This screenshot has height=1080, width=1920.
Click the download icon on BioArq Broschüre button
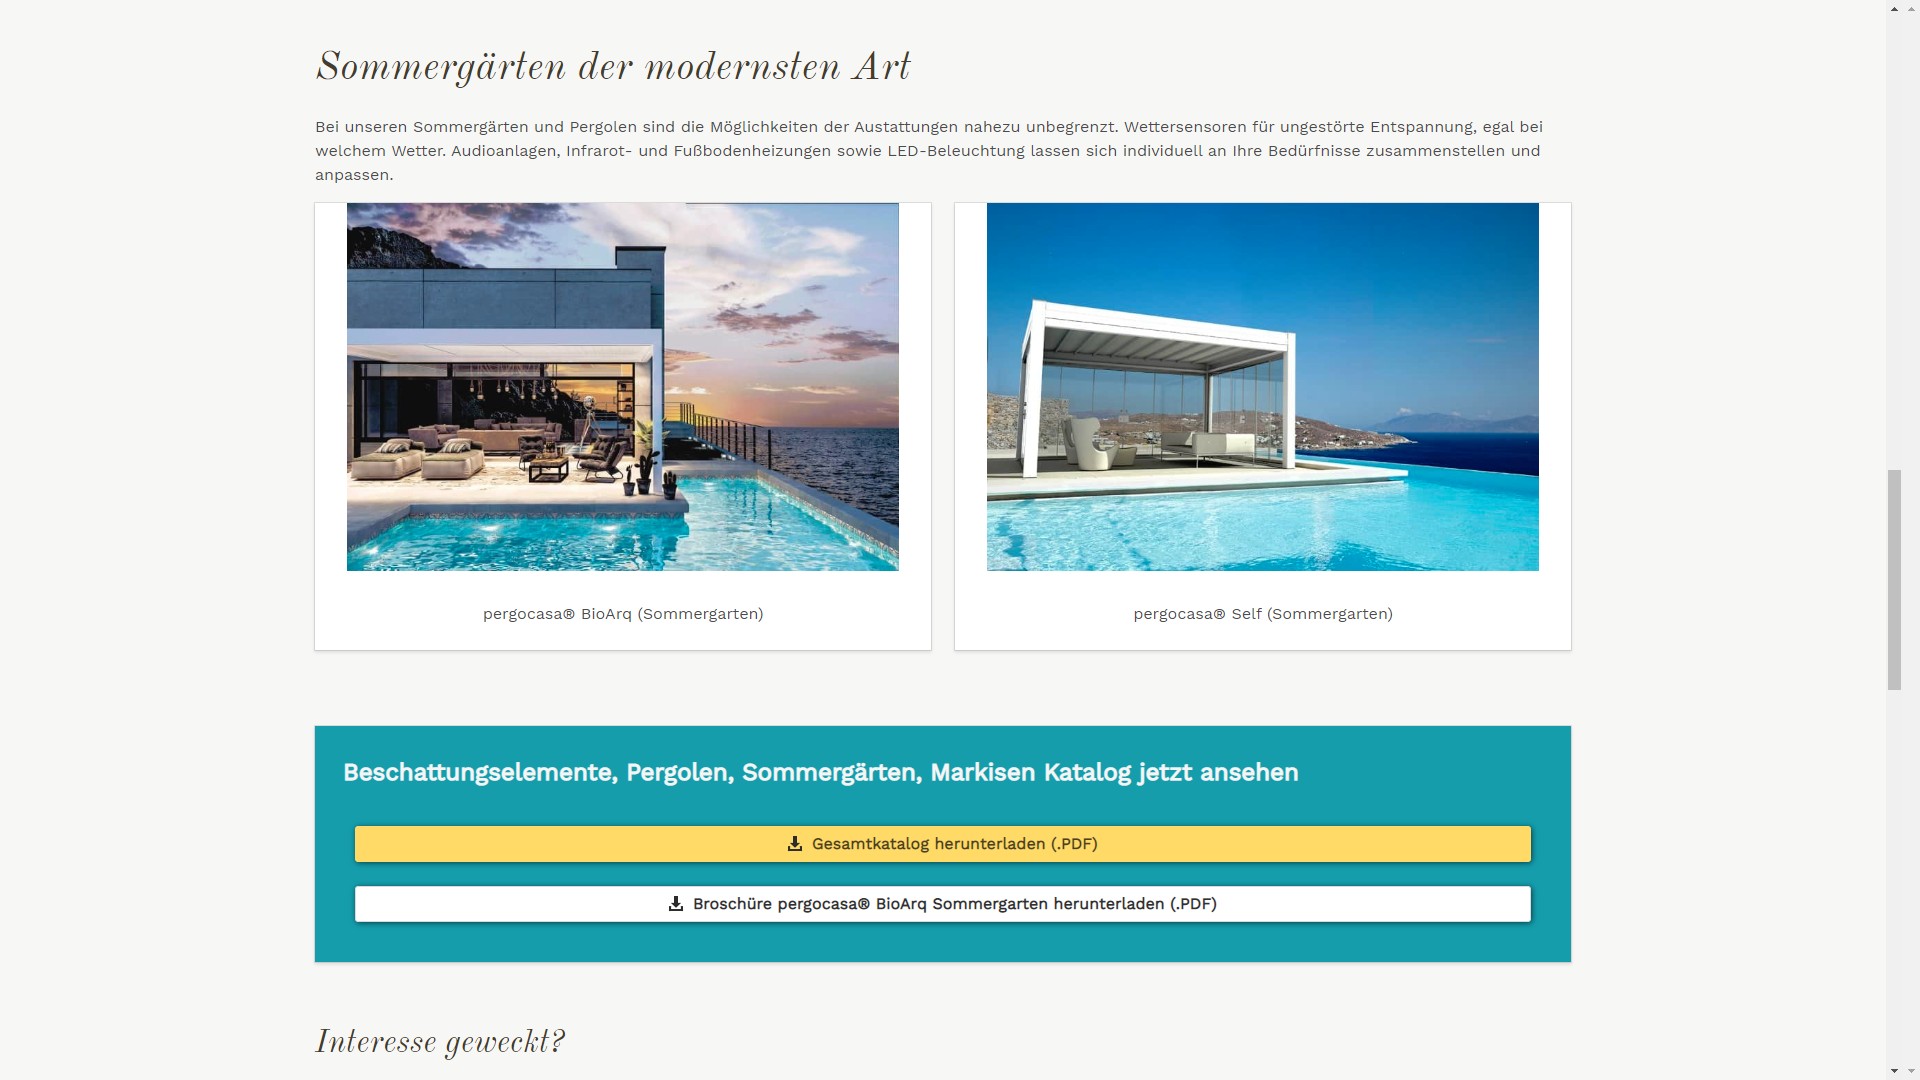coord(675,903)
